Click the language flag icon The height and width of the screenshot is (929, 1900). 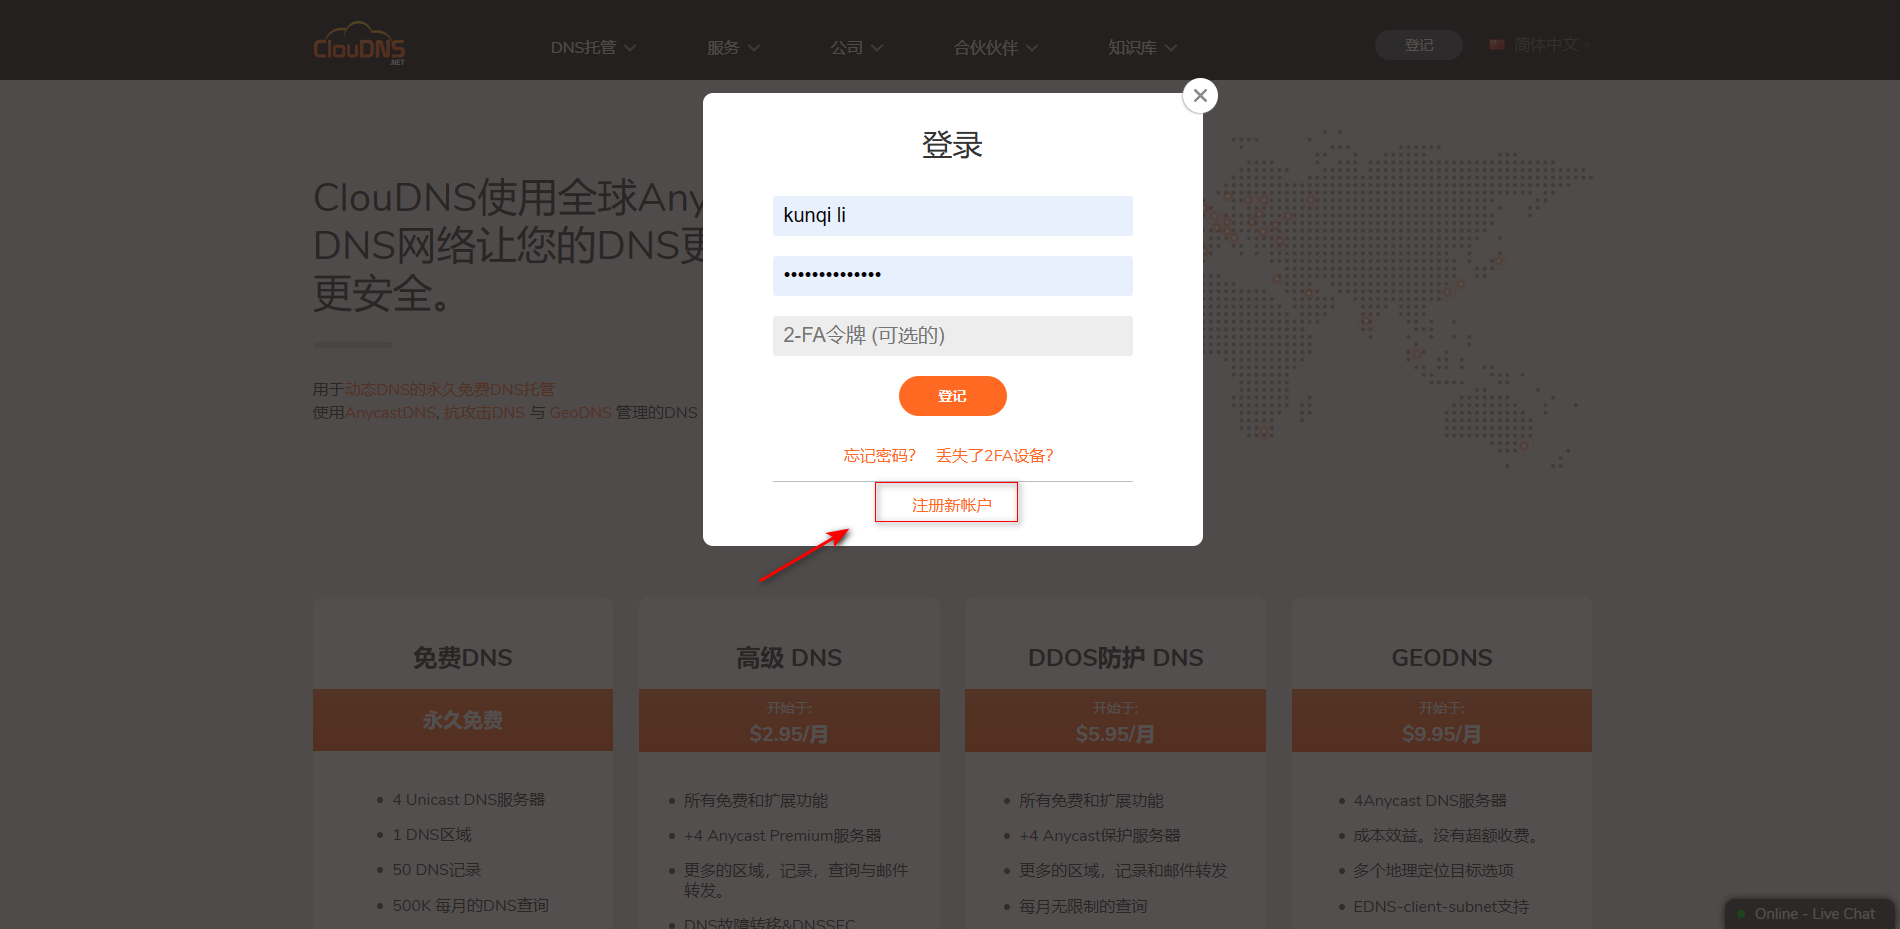[1497, 45]
